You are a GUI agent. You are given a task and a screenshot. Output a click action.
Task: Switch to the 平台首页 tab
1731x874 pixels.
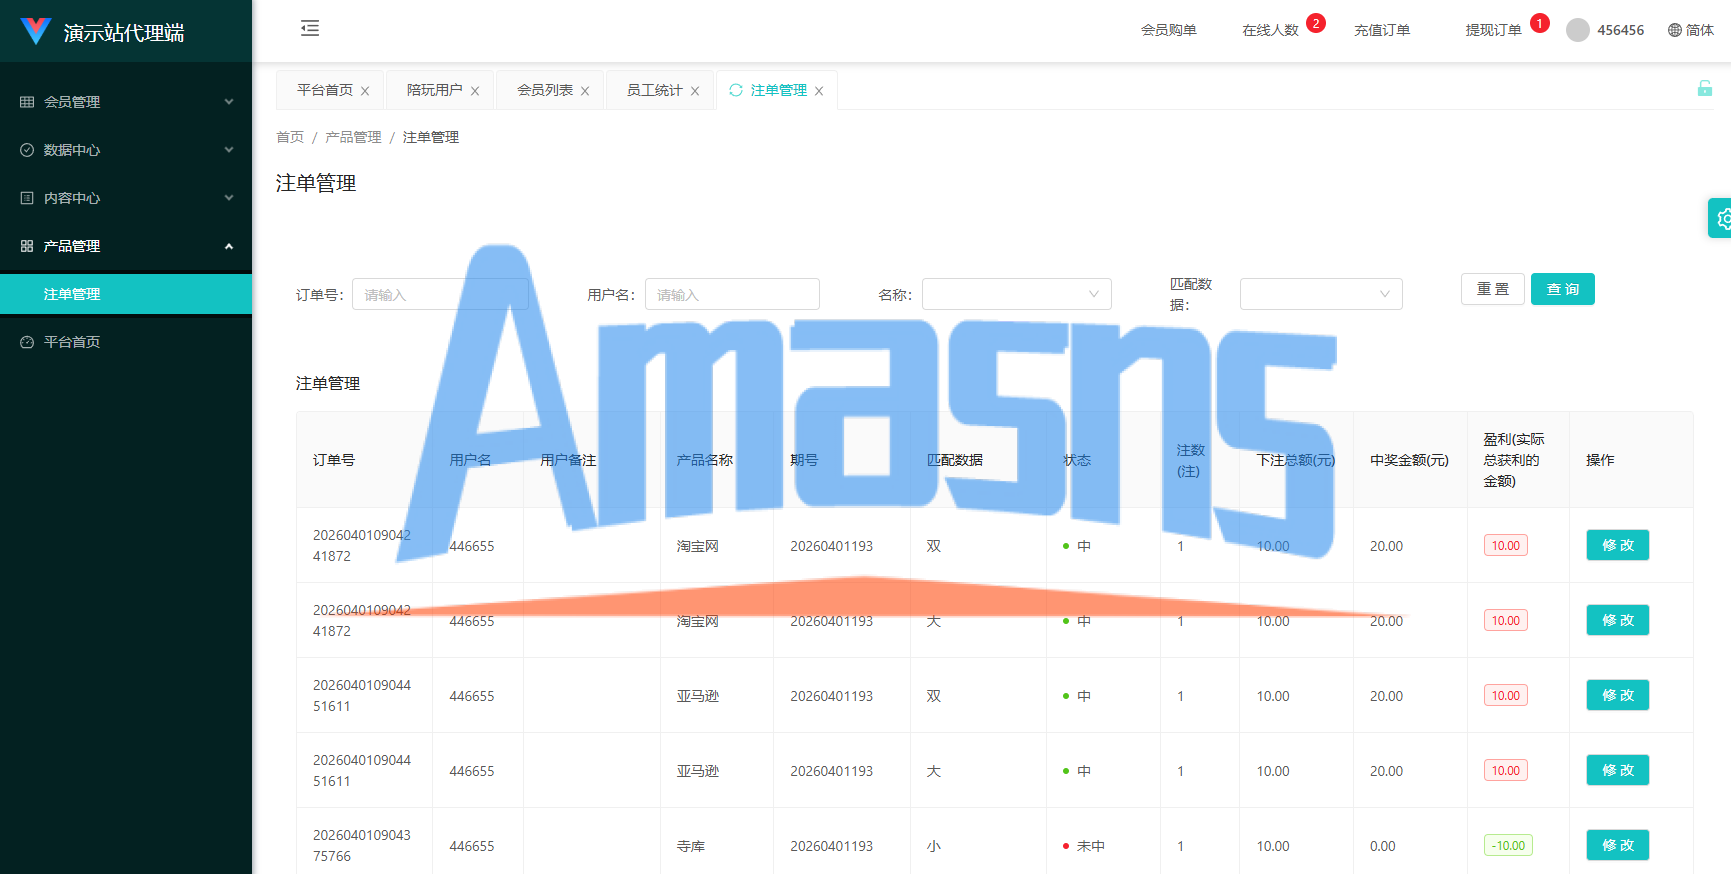(x=325, y=90)
